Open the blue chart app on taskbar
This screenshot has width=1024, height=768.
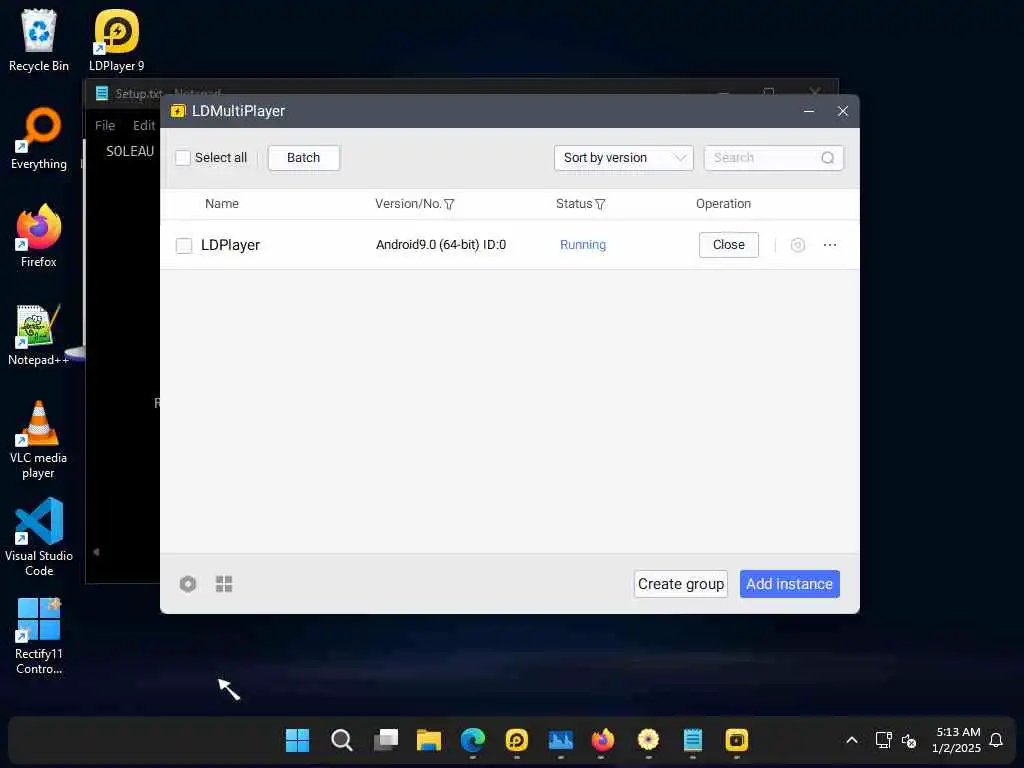point(560,740)
